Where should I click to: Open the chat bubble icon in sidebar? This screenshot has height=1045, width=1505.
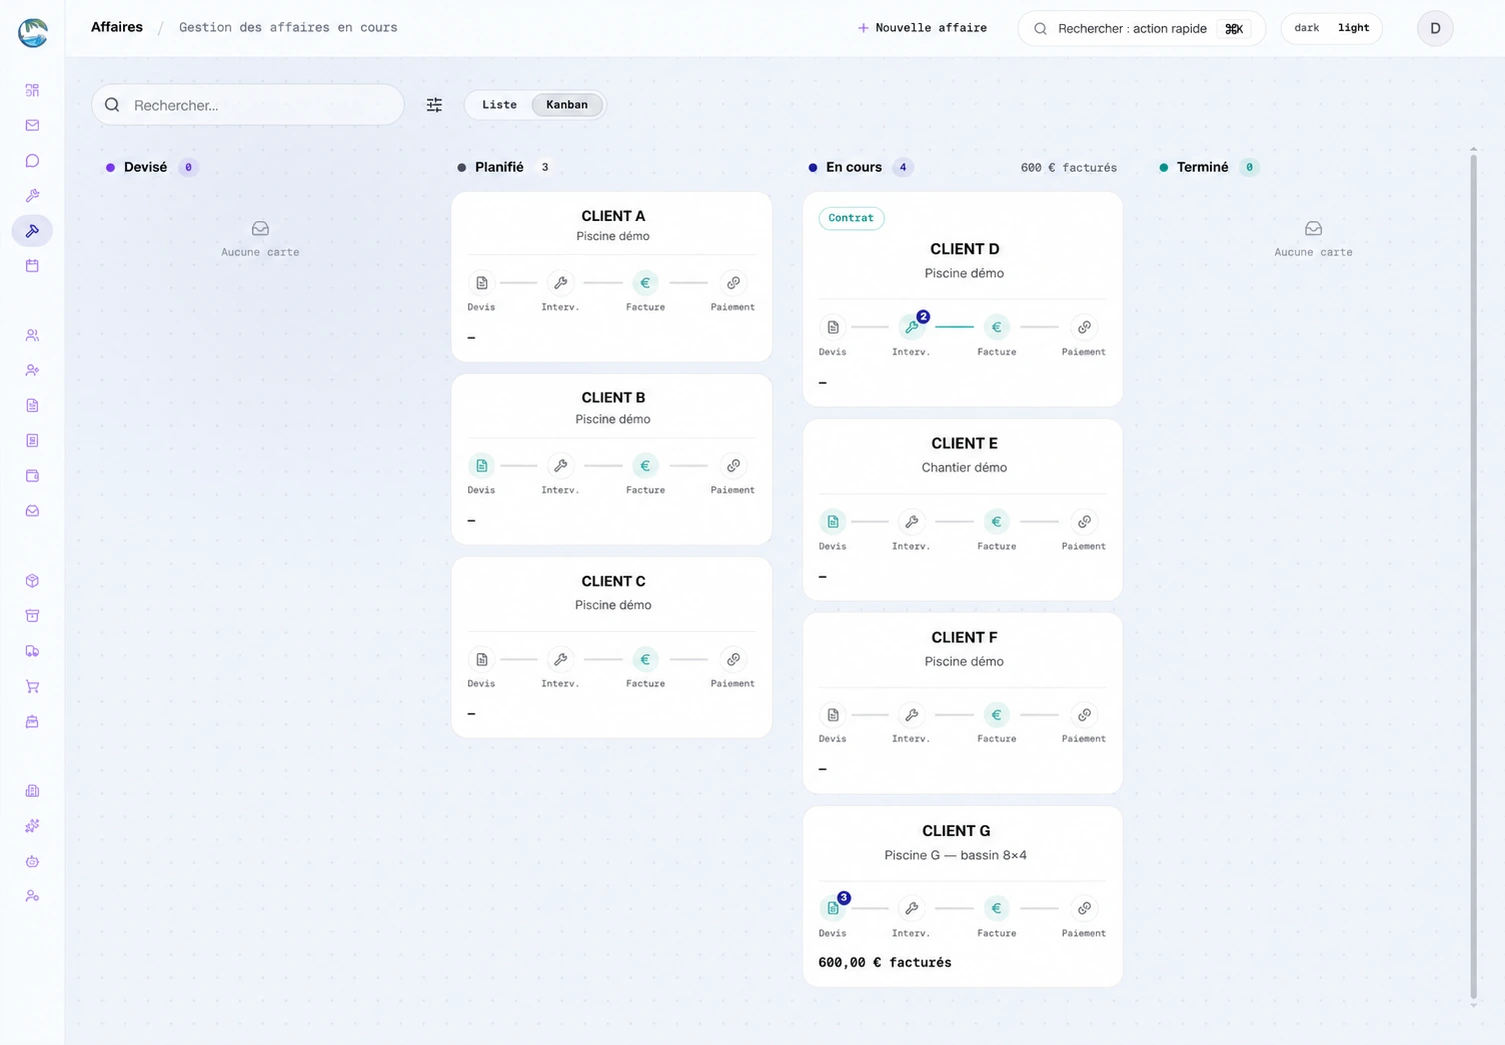point(32,160)
